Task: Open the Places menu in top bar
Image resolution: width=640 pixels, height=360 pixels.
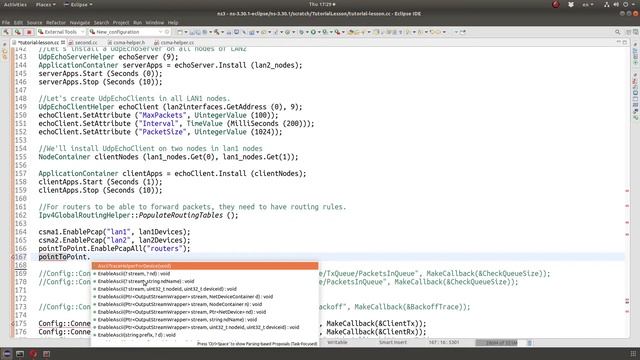Action: (45, 4)
